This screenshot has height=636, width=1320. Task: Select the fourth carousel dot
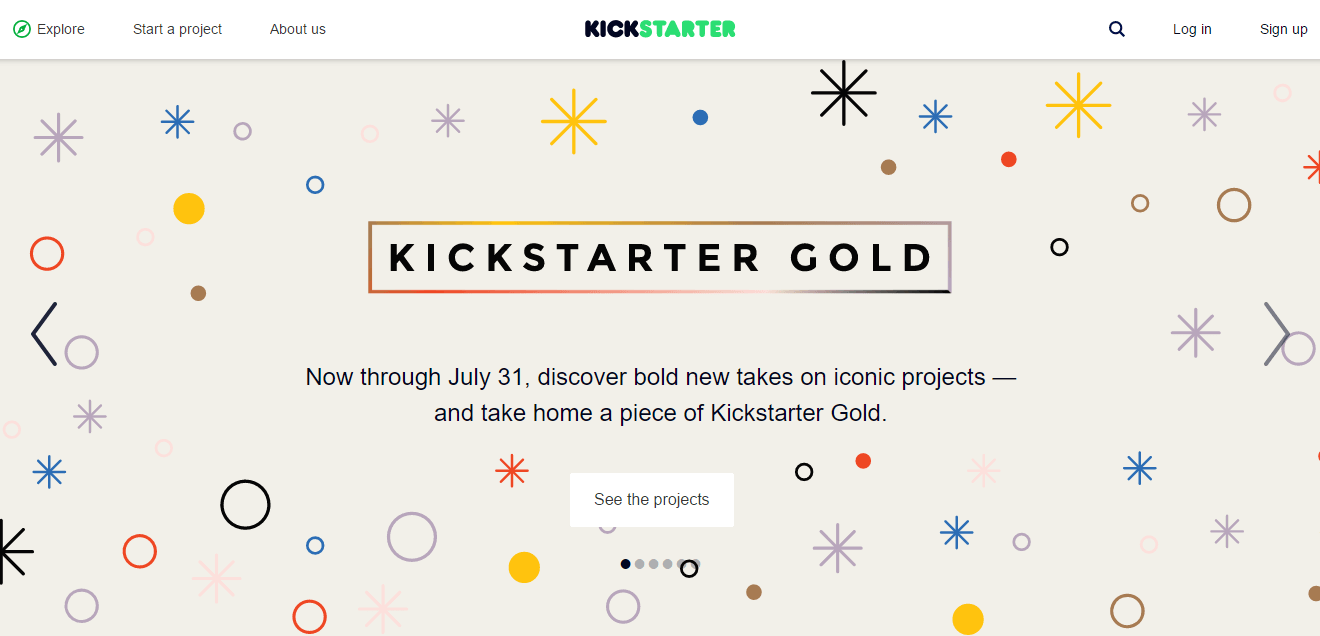pyautogui.click(x=667, y=563)
